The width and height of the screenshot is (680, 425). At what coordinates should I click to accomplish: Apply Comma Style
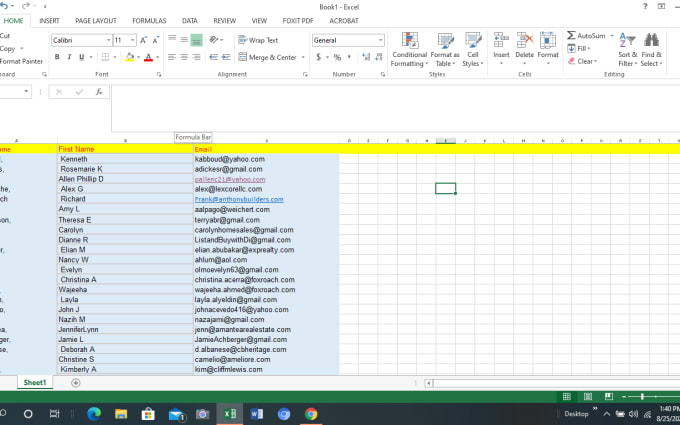coord(349,57)
